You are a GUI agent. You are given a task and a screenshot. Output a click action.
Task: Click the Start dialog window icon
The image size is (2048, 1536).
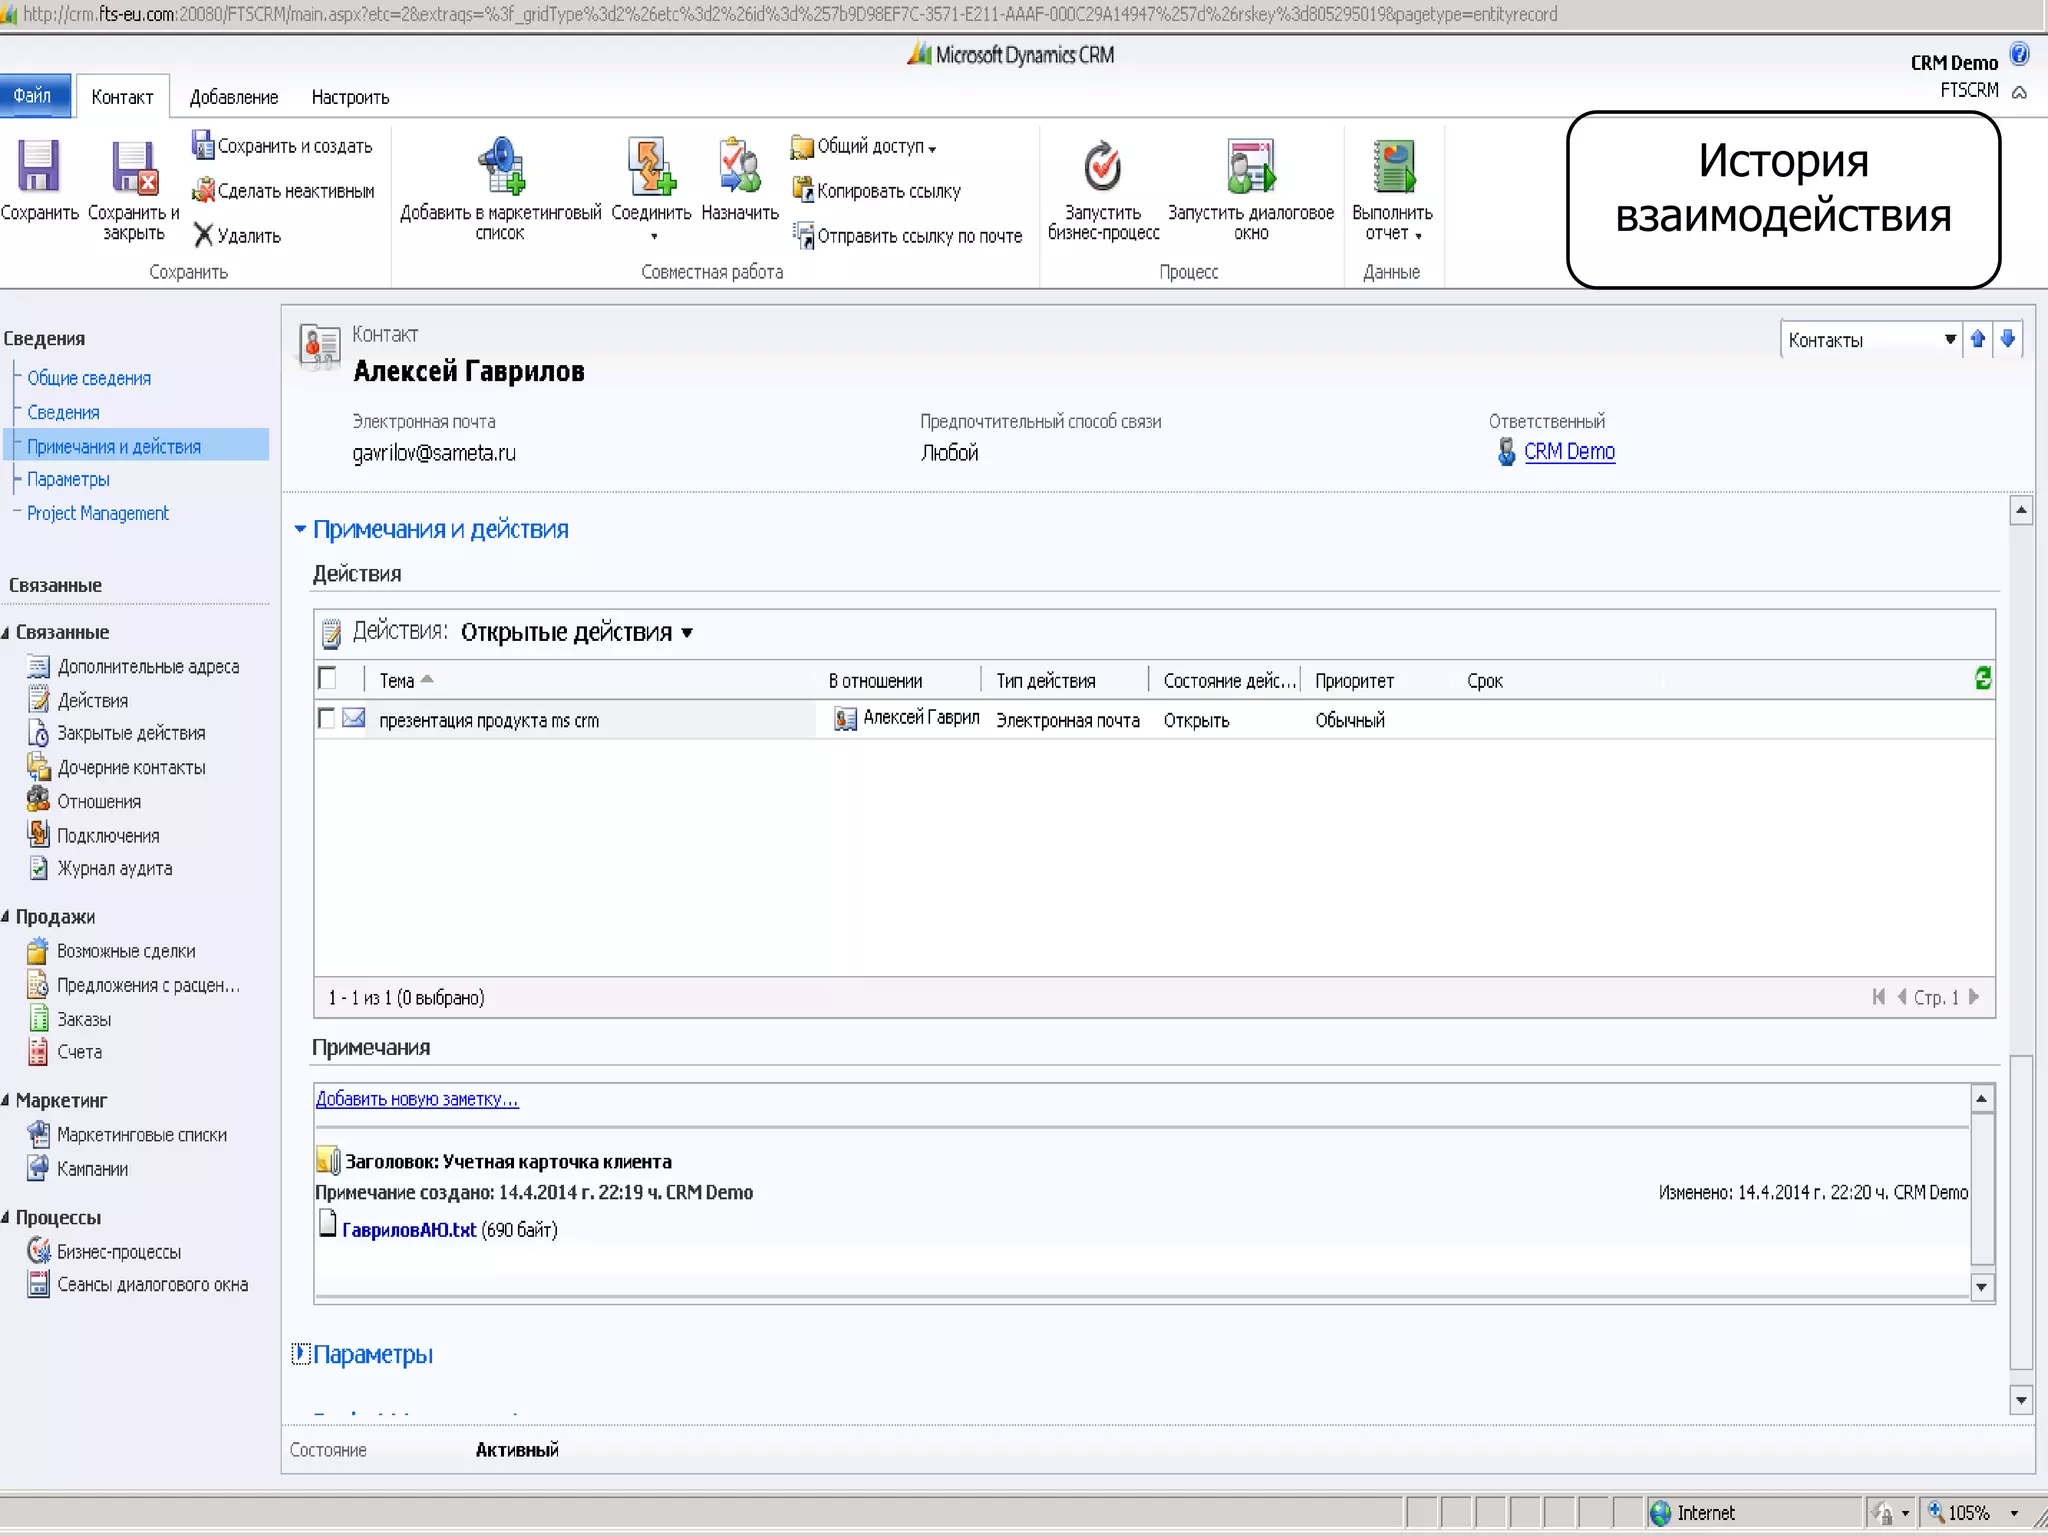click(x=1250, y=167)
